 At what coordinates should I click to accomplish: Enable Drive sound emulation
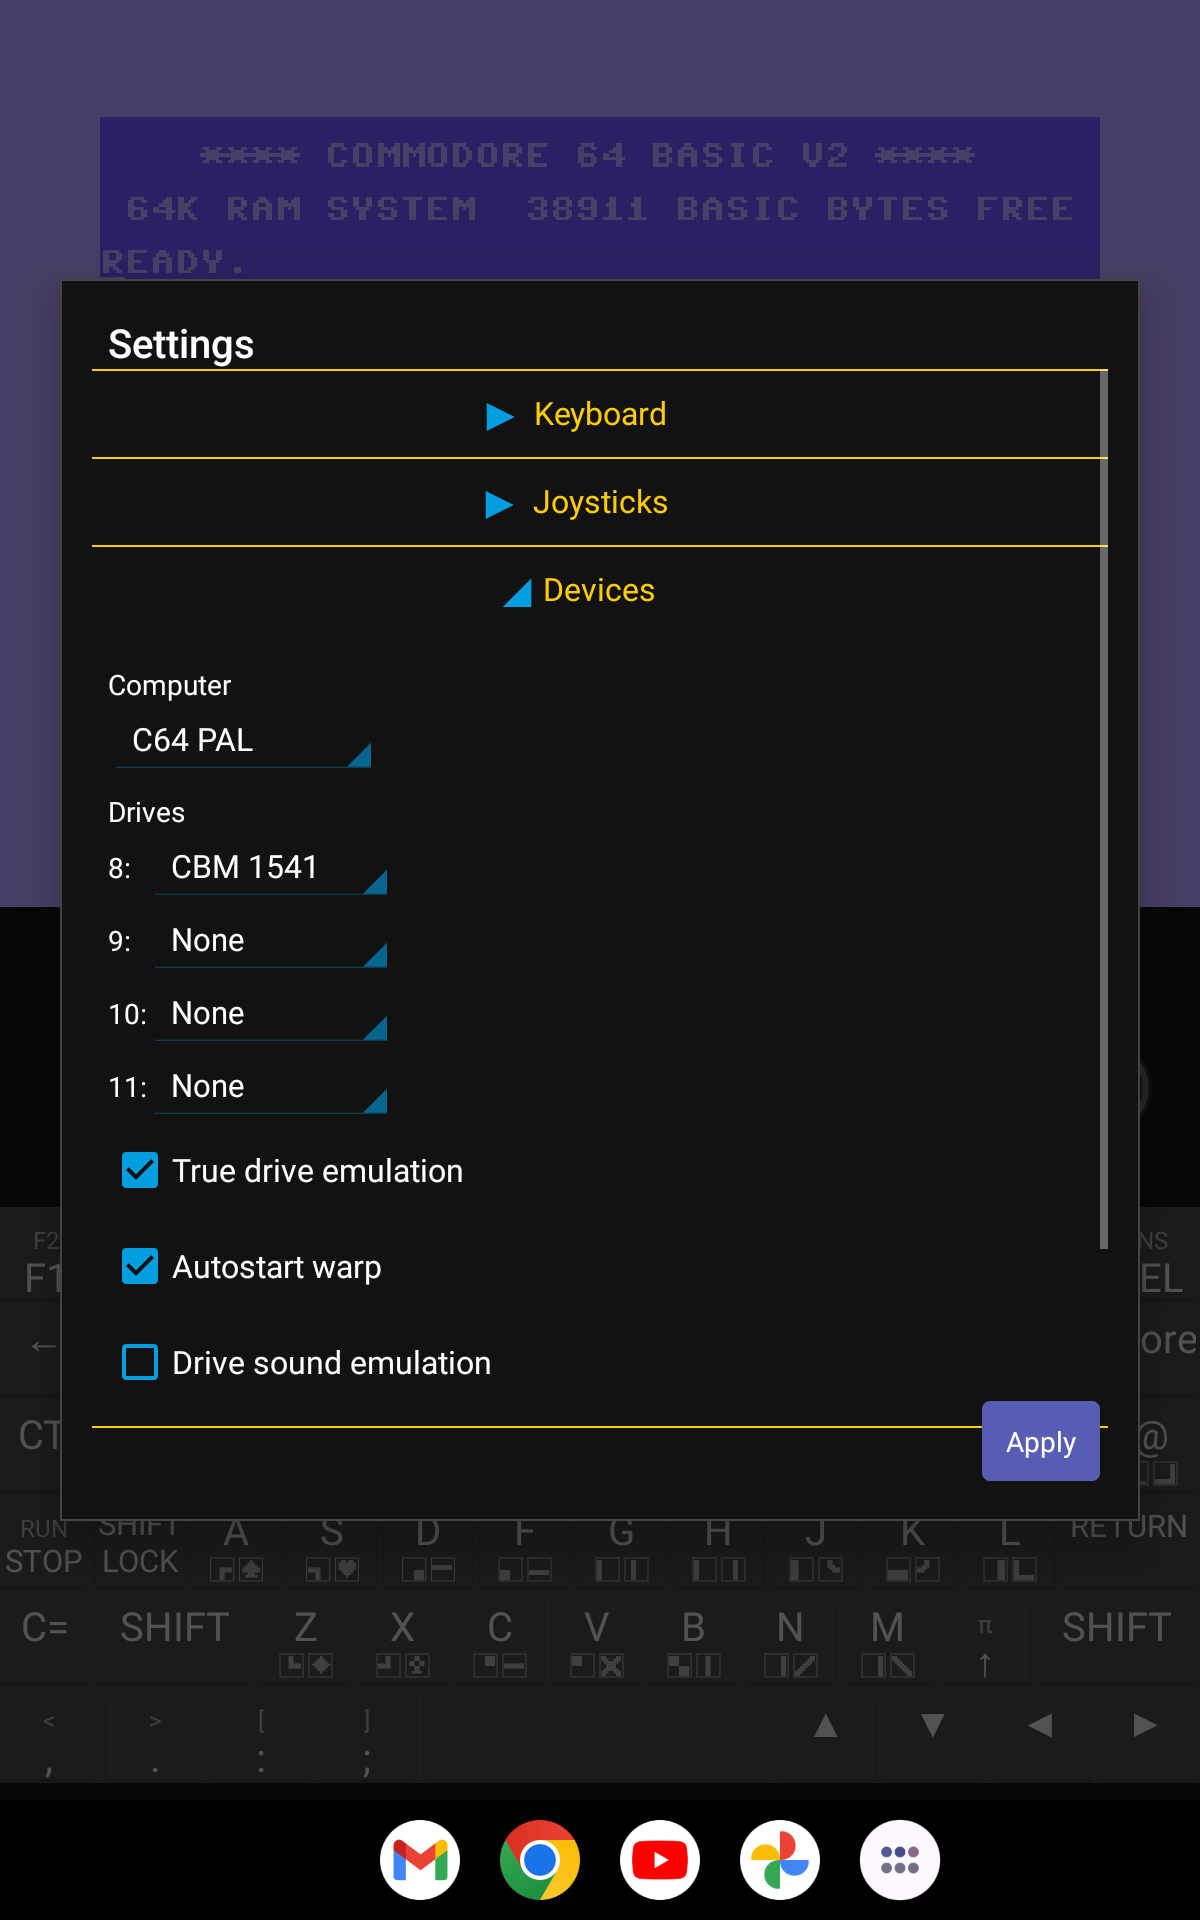click(x=140, y=1363)
